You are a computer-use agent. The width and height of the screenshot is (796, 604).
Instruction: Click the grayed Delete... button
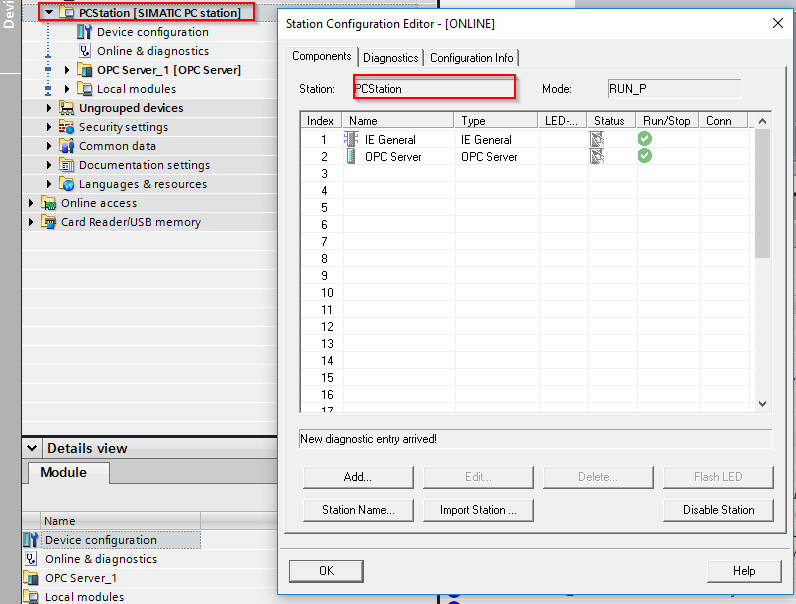(x=598, y=477)
